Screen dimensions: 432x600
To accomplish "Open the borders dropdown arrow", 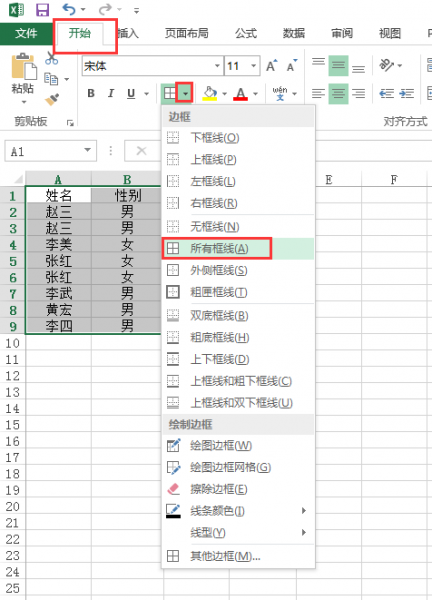I will 185,93.
